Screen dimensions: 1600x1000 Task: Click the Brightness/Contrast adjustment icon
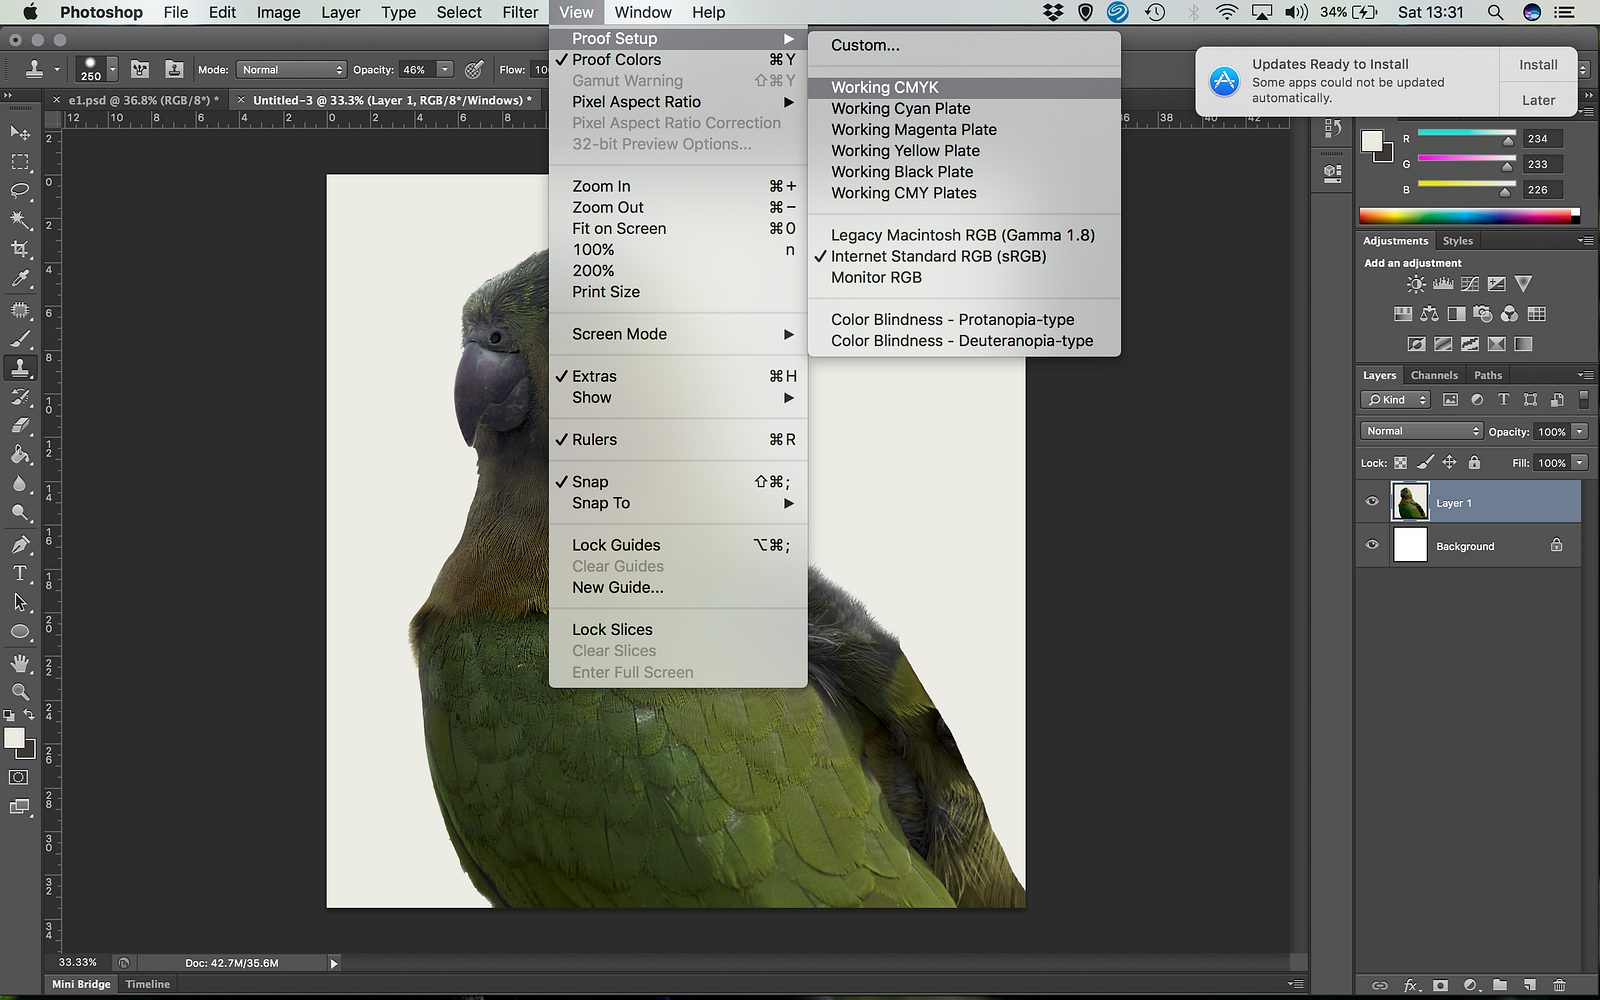[x=1416, y=284]
